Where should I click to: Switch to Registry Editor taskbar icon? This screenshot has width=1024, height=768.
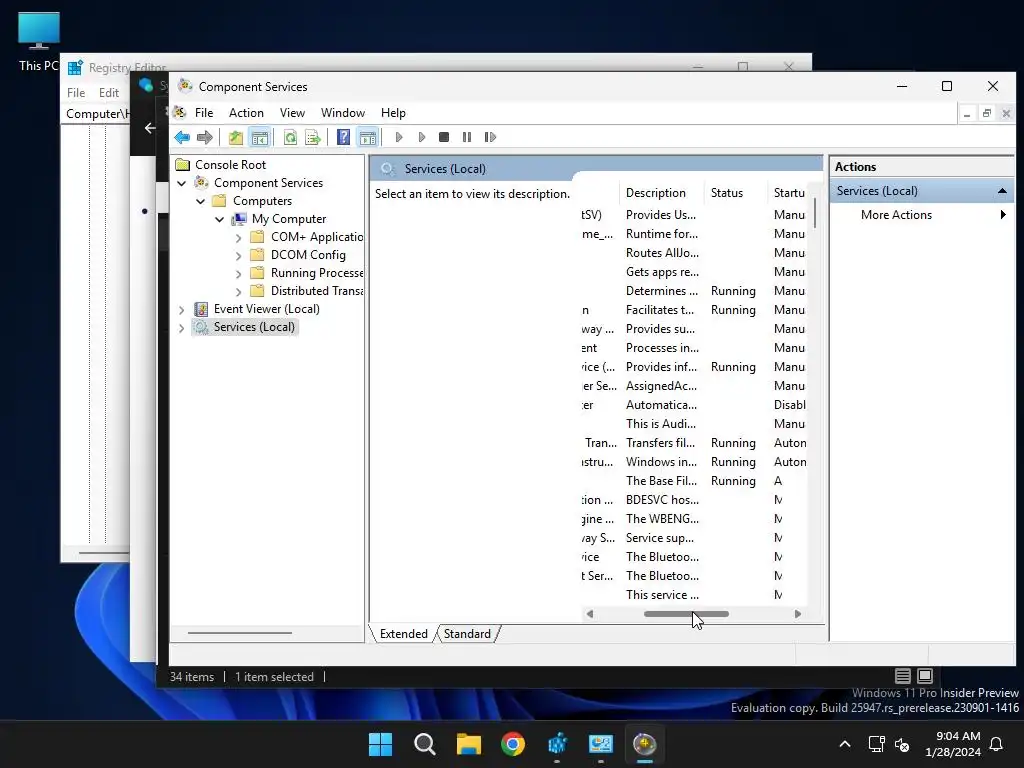point(557,744)
